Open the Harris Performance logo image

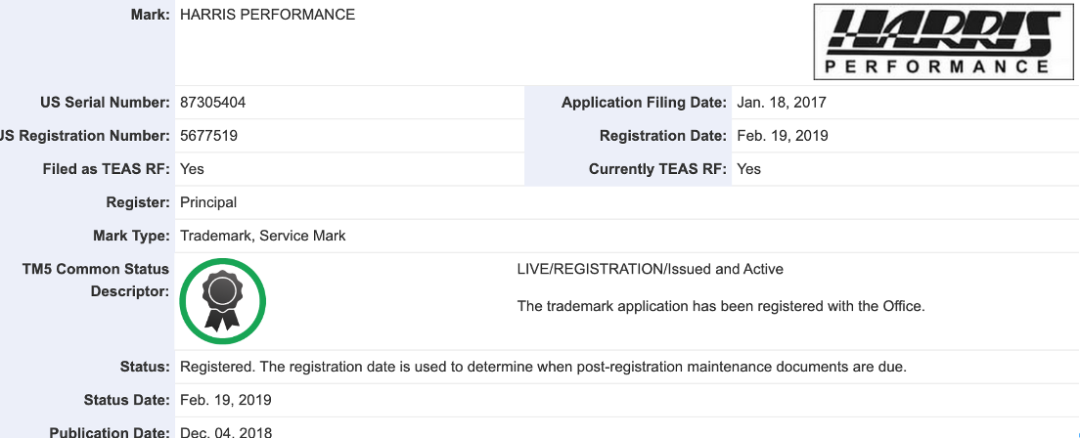pos(944,41)
